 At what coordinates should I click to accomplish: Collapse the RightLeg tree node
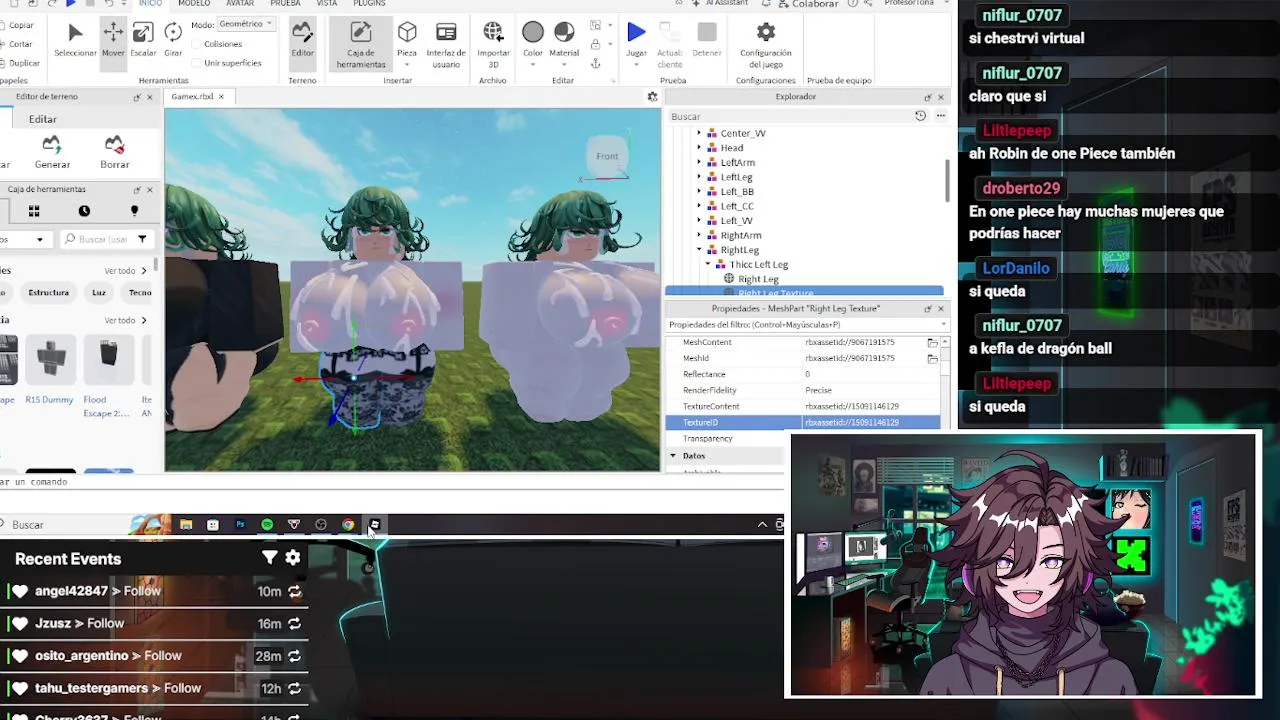tap(699, 250)
